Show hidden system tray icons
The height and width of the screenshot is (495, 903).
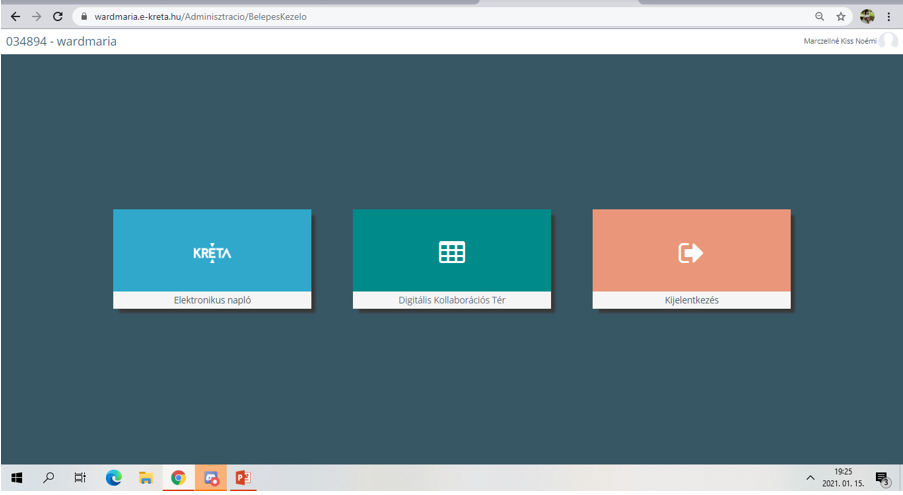[810, 478]
